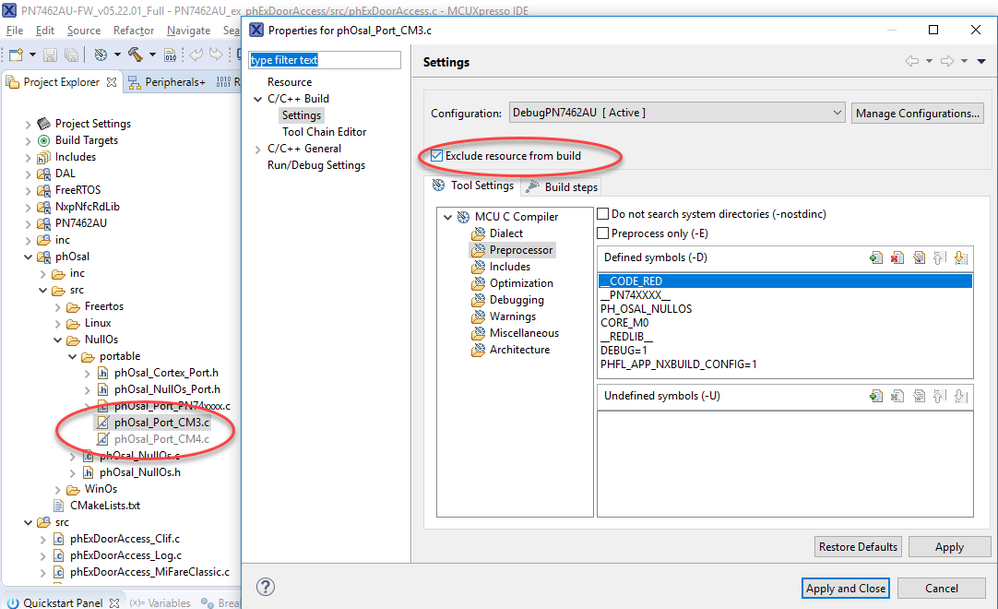Image resolution: width=998 pixels, height=609 pixels.
Task: Click the Cancel button
Action: click(941, 589)
